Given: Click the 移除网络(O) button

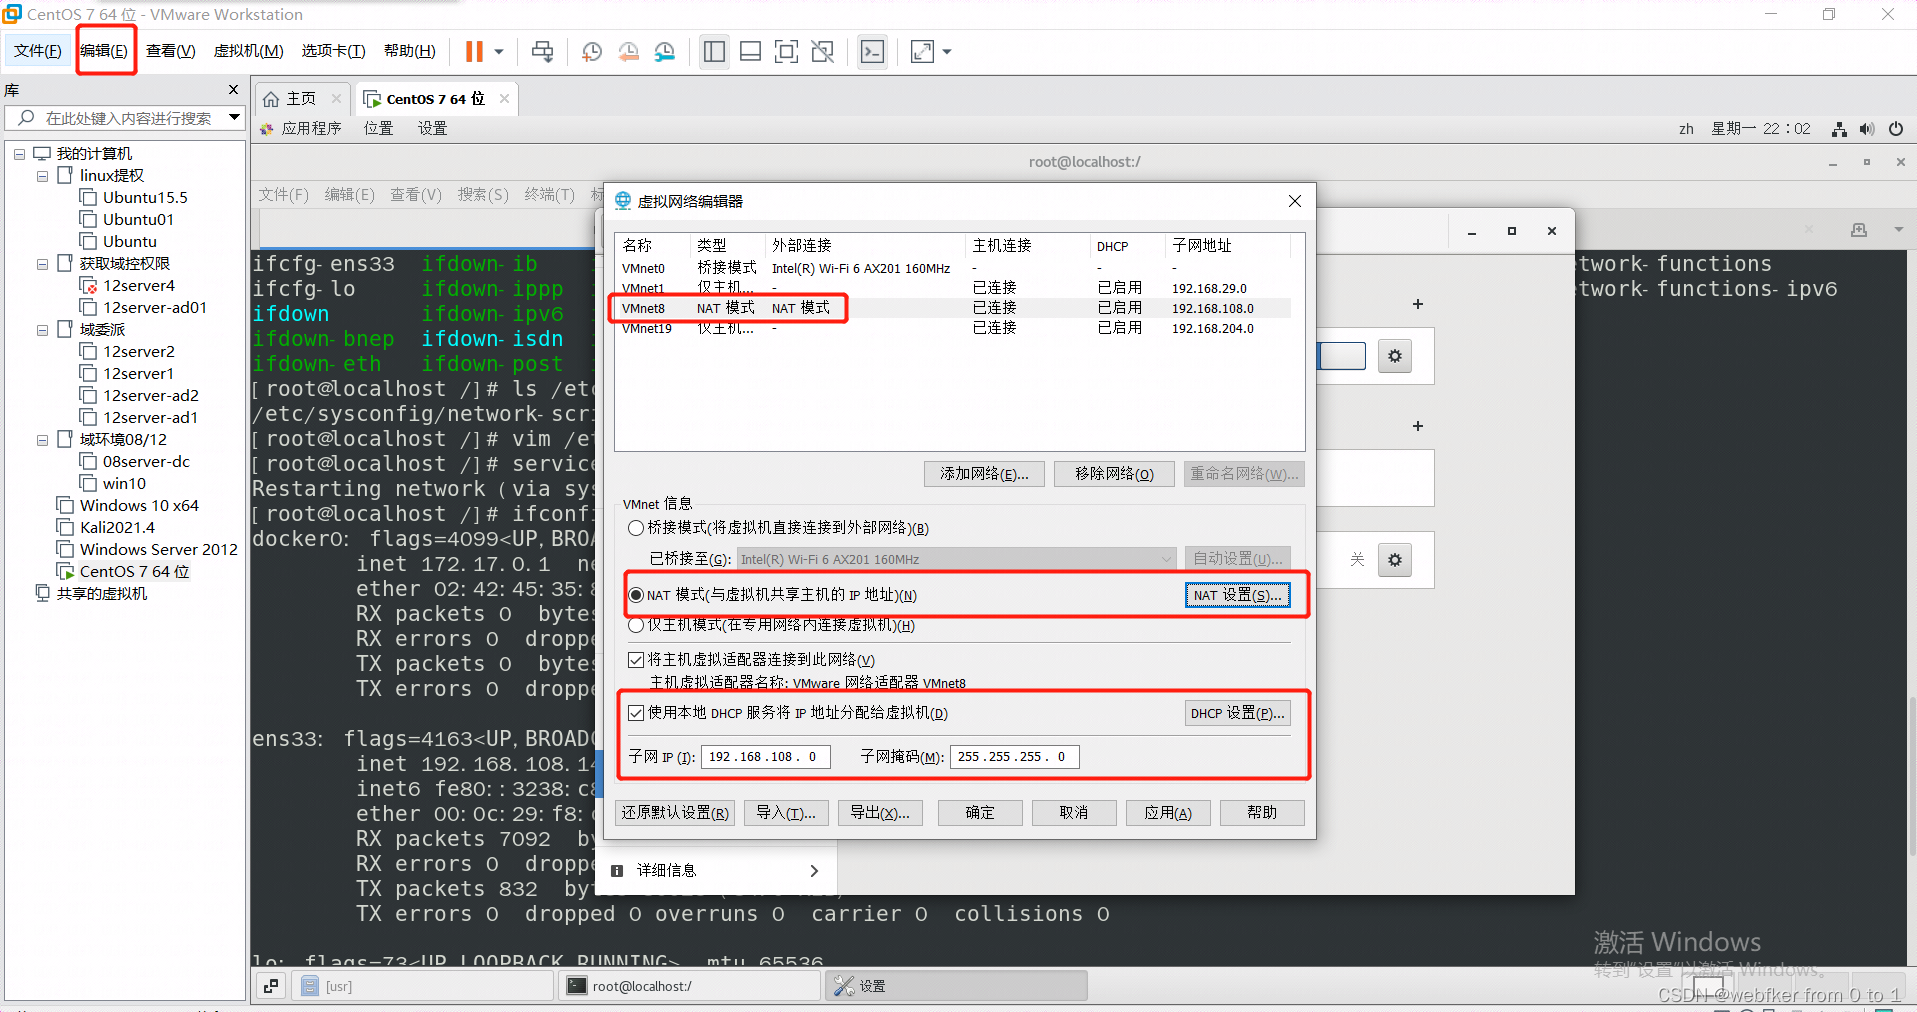Looking at the screenshot, I should [1114, 474].
